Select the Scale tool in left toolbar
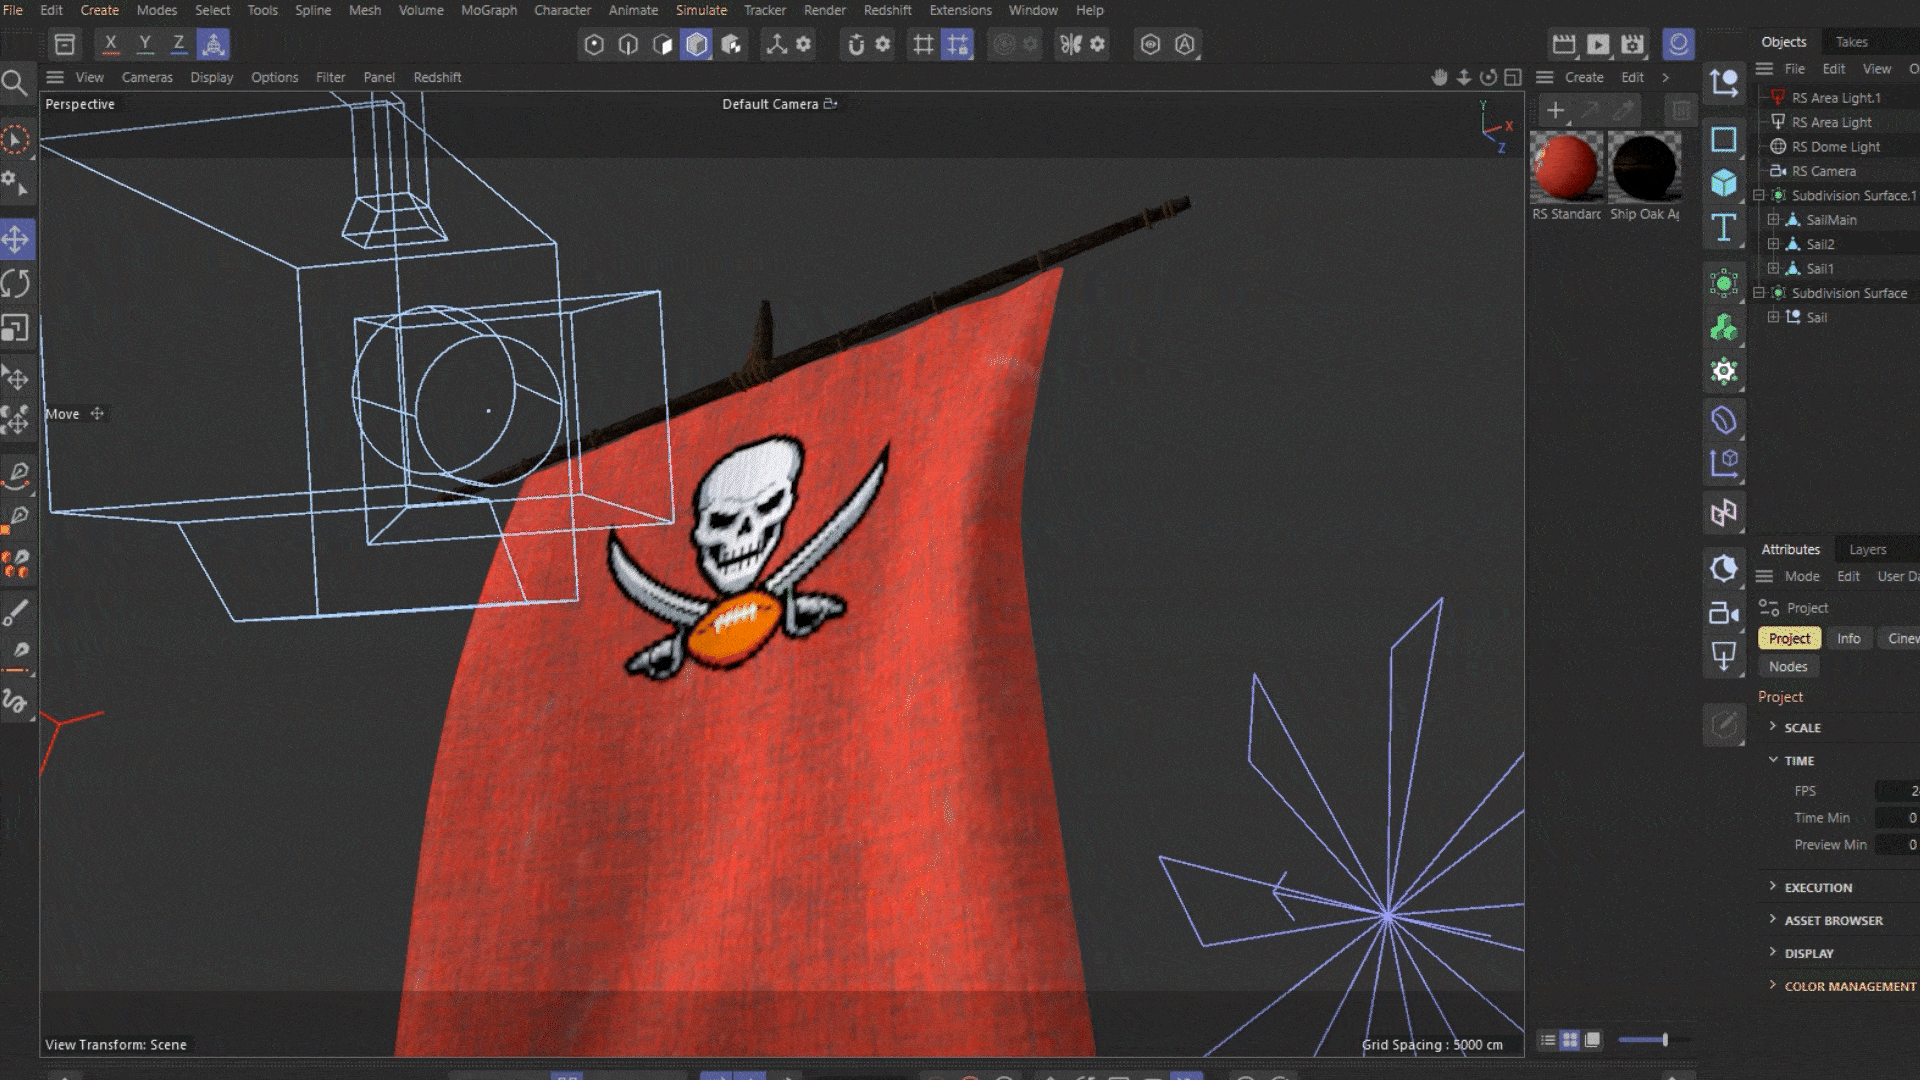This screenshot has width=1920, height=1080. pyautogui.click(x=16, y=328)
